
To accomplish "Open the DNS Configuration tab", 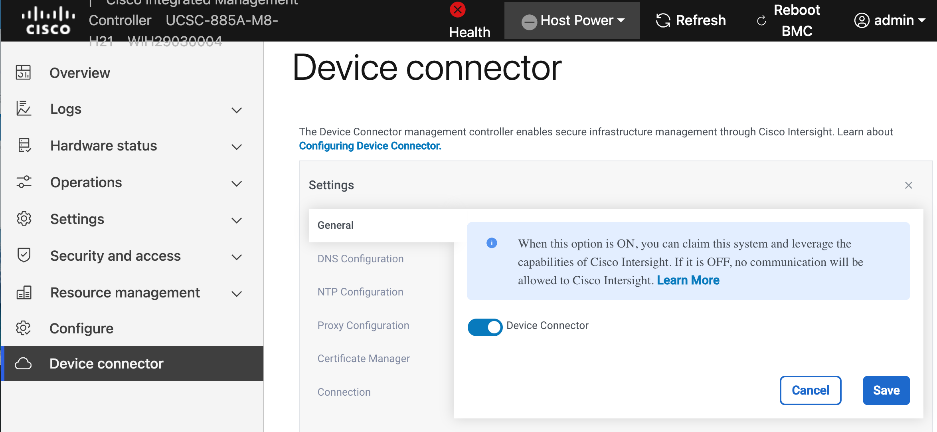I will tap(360, 259).
